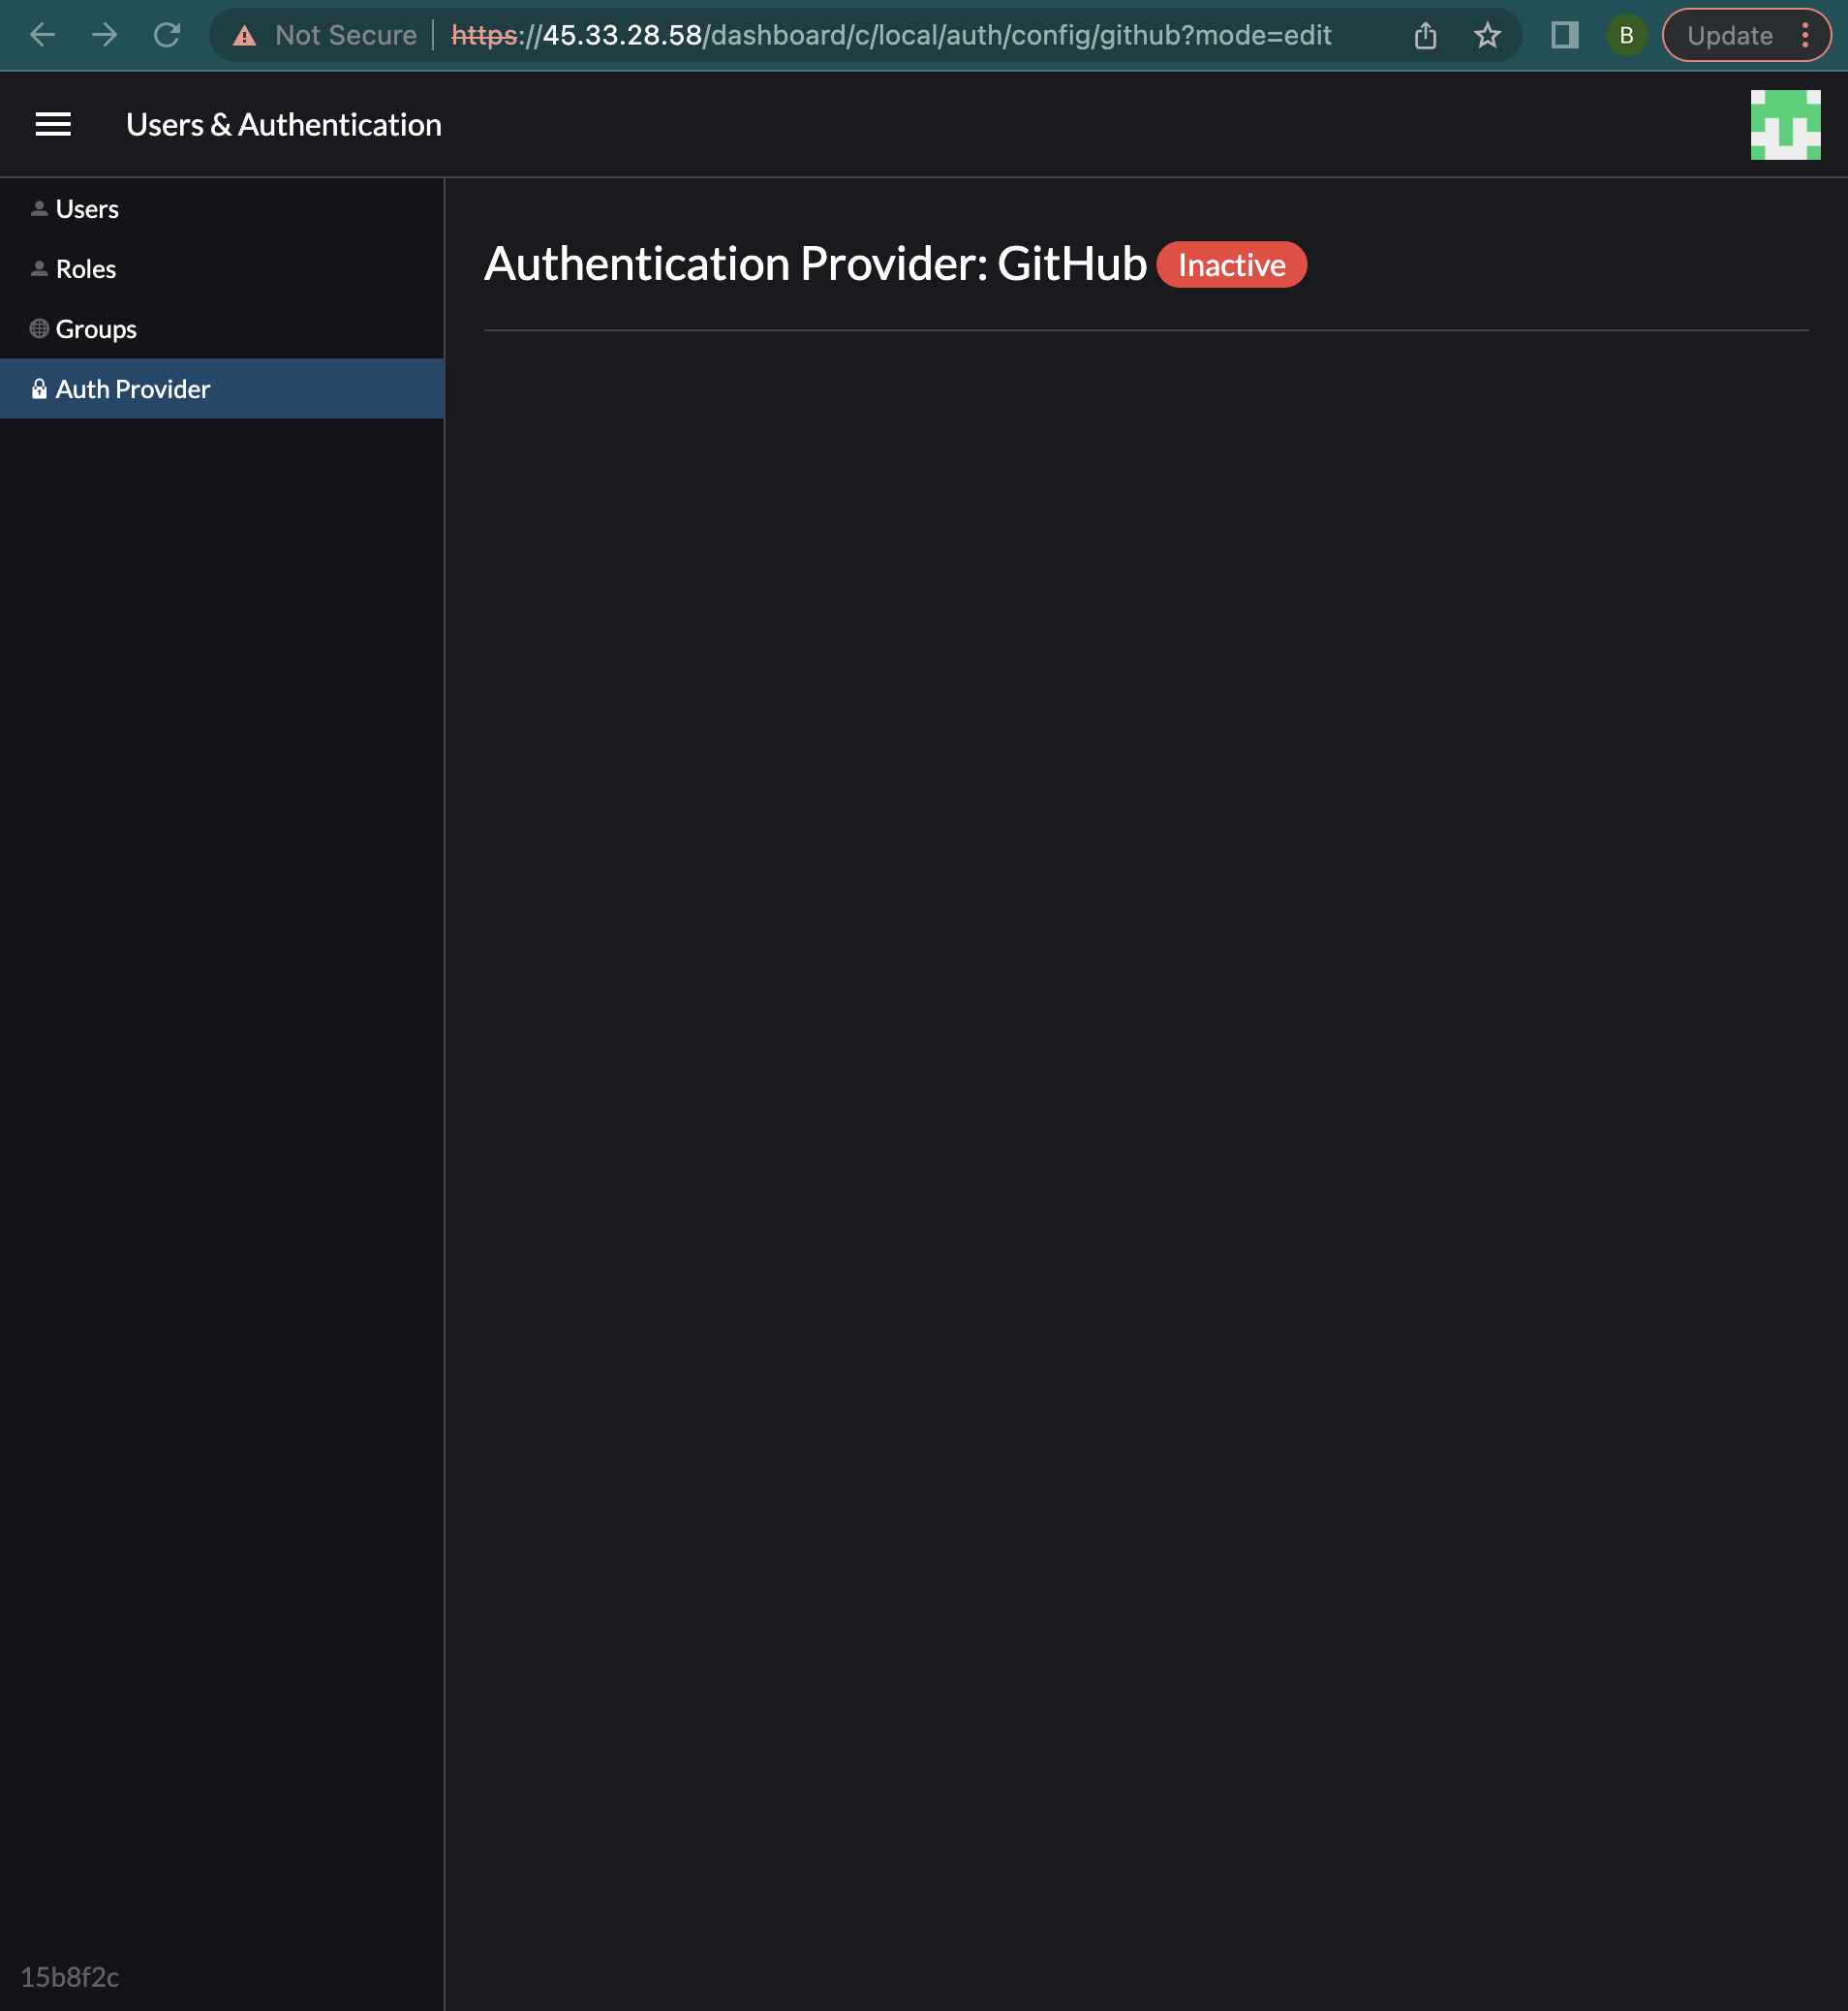
Task: Click the Rancher logo in top right corner
Action: tap(1787, 124)
